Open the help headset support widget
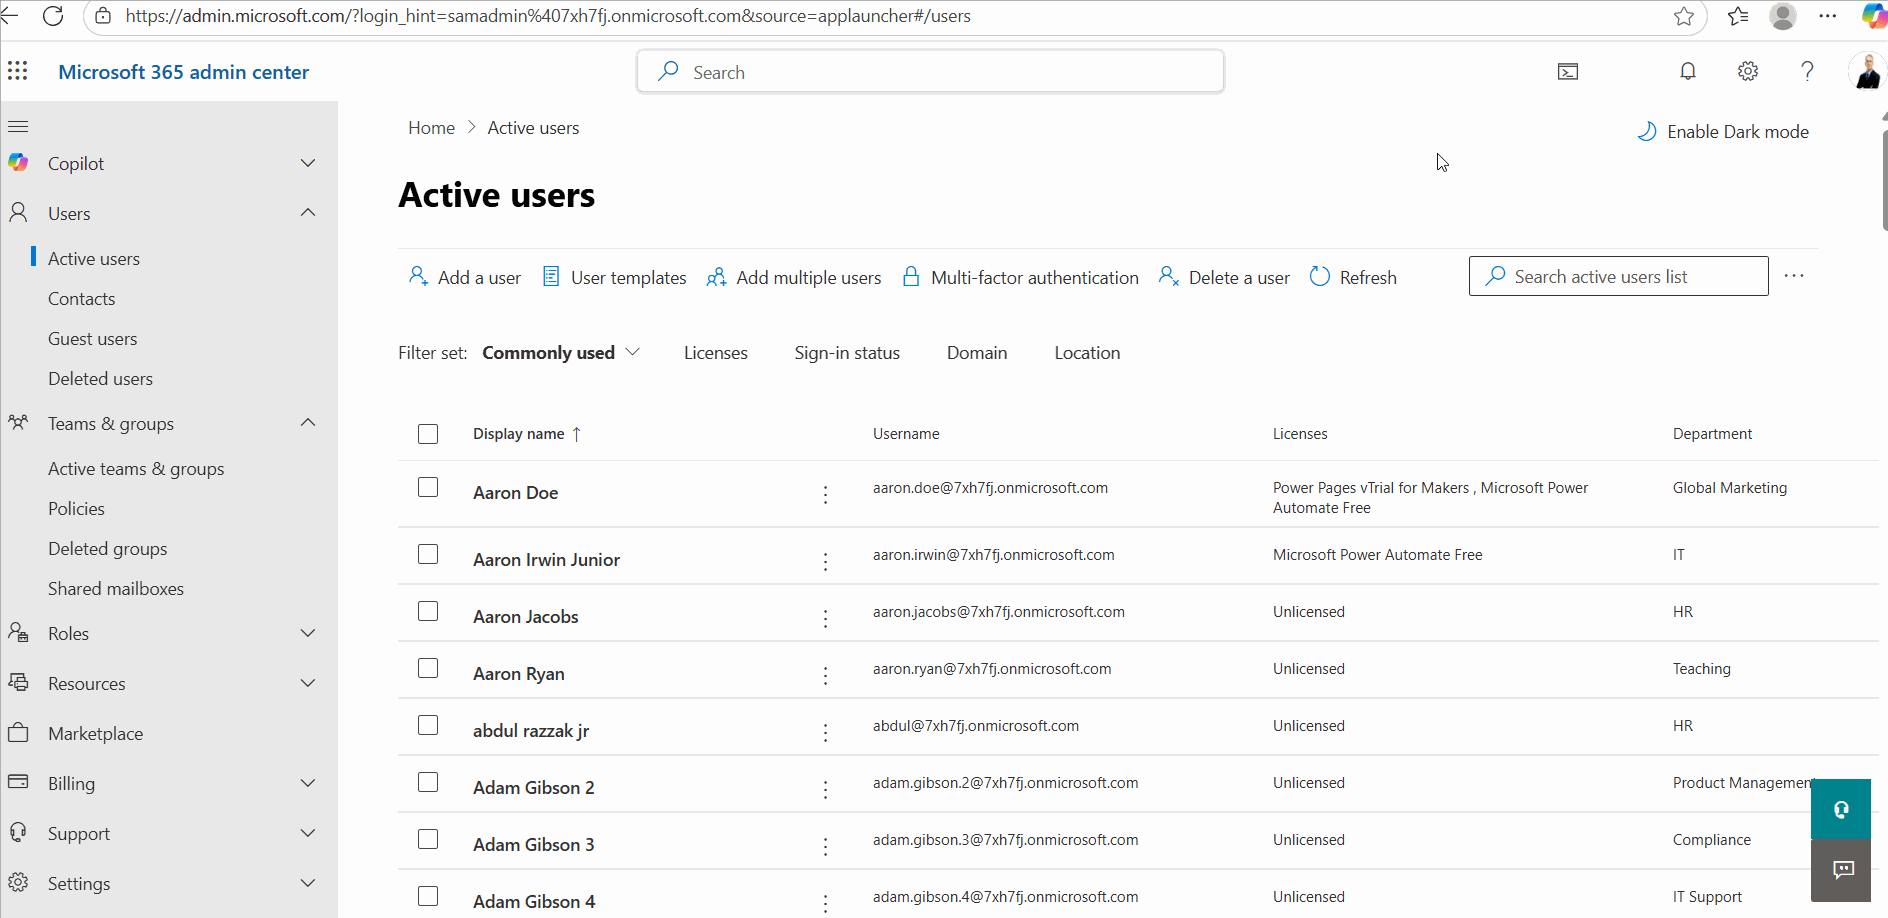Viewport: 1888px width, 918px height. (1840, 809)
